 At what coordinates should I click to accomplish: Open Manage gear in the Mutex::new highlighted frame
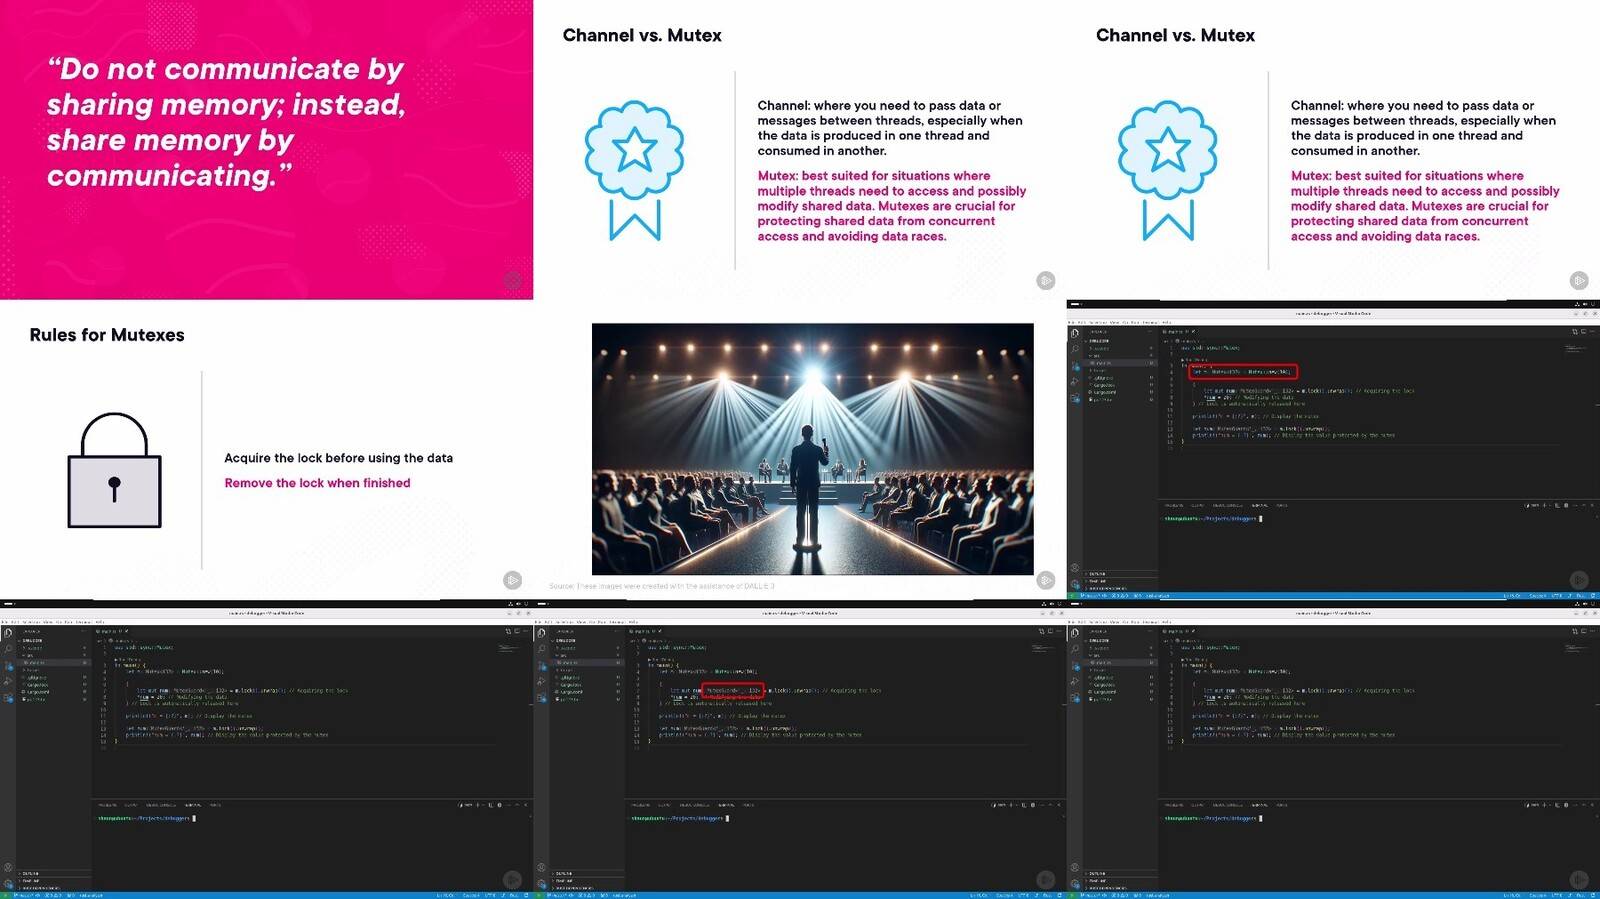[1075, 583]
